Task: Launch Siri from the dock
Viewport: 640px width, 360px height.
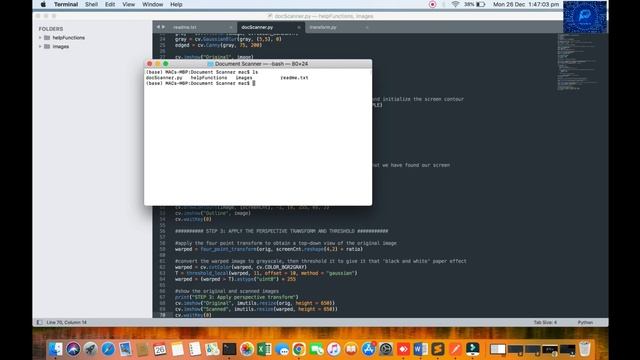Action: tap(73, 349)
